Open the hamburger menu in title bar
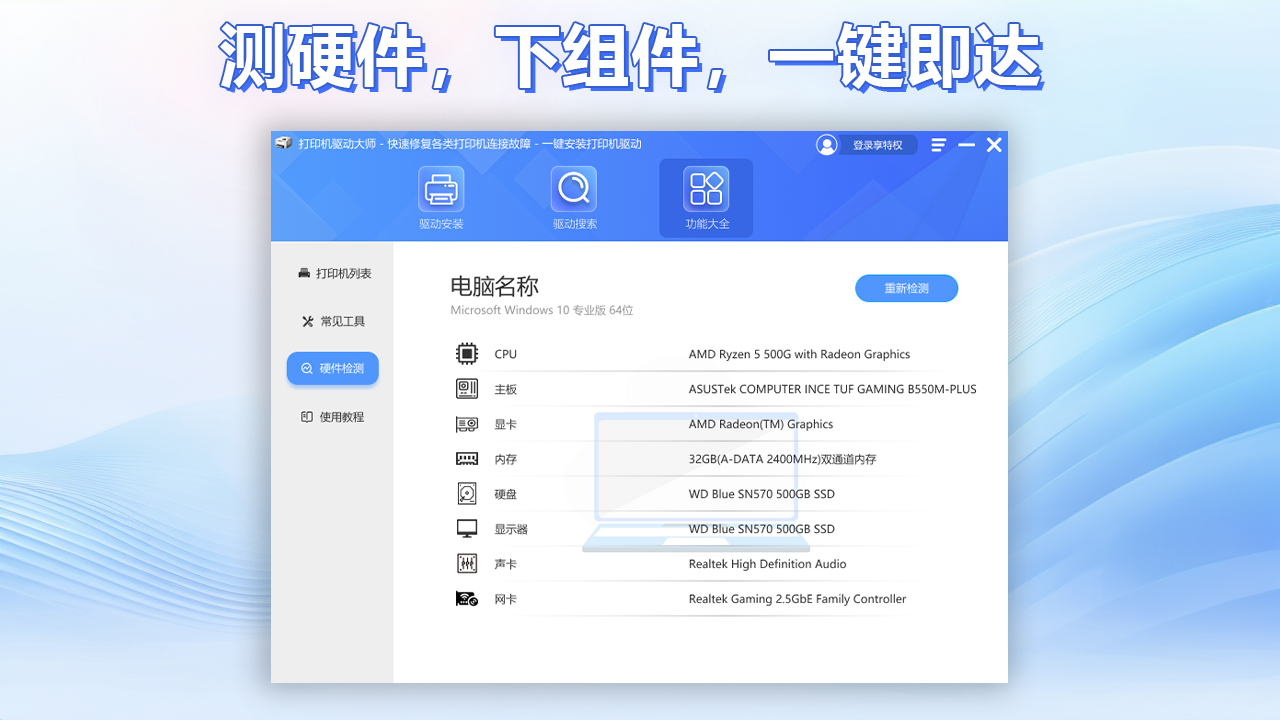 click(x=938, y=144)
